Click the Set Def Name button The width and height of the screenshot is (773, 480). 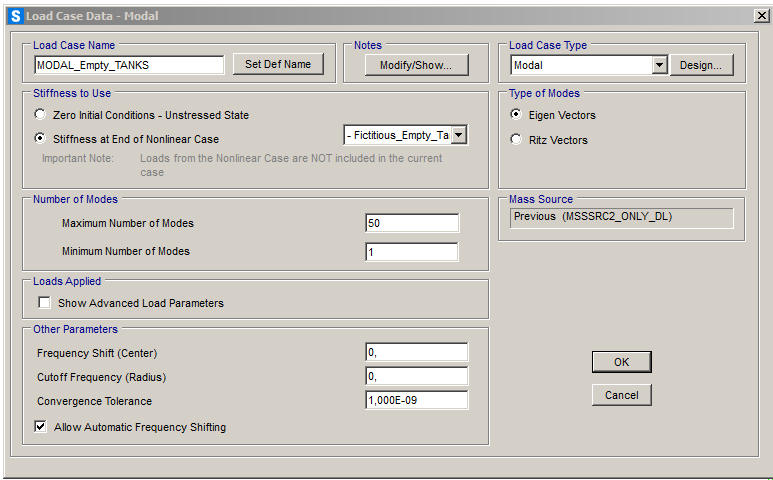278,64
